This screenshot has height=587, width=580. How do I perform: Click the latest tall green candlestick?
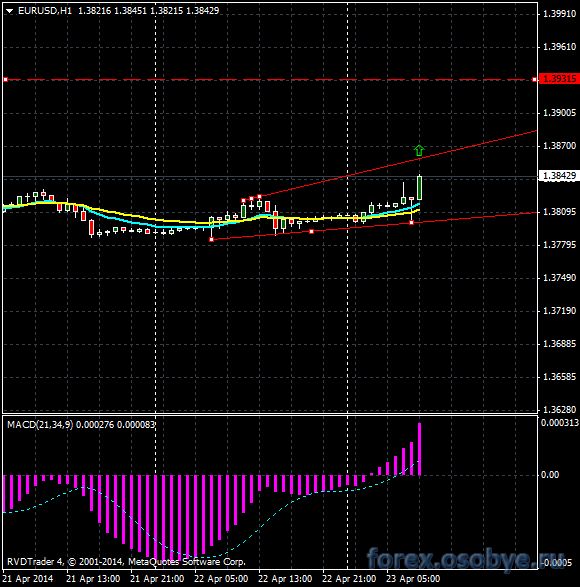[x=419, y=188]
